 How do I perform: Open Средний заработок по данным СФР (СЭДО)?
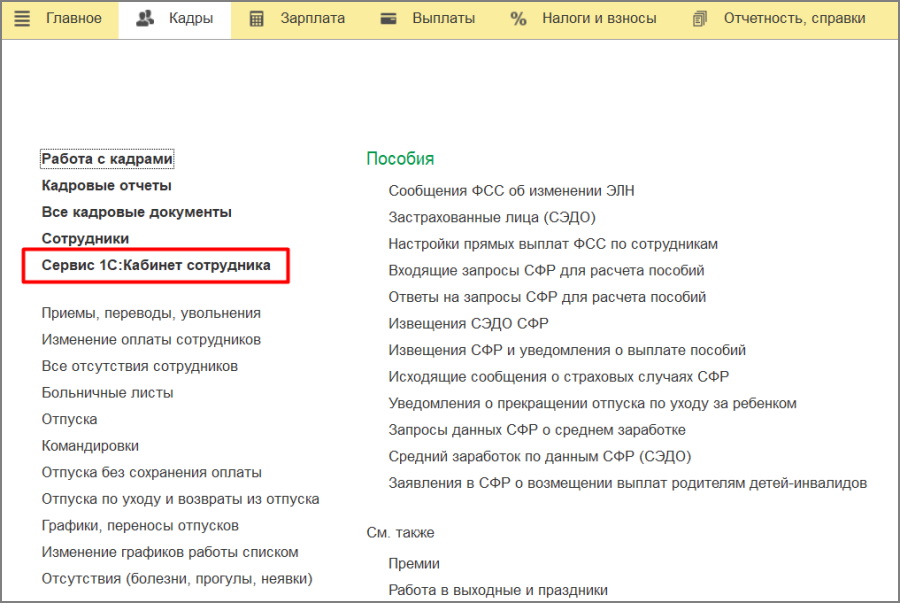(540, 456)
